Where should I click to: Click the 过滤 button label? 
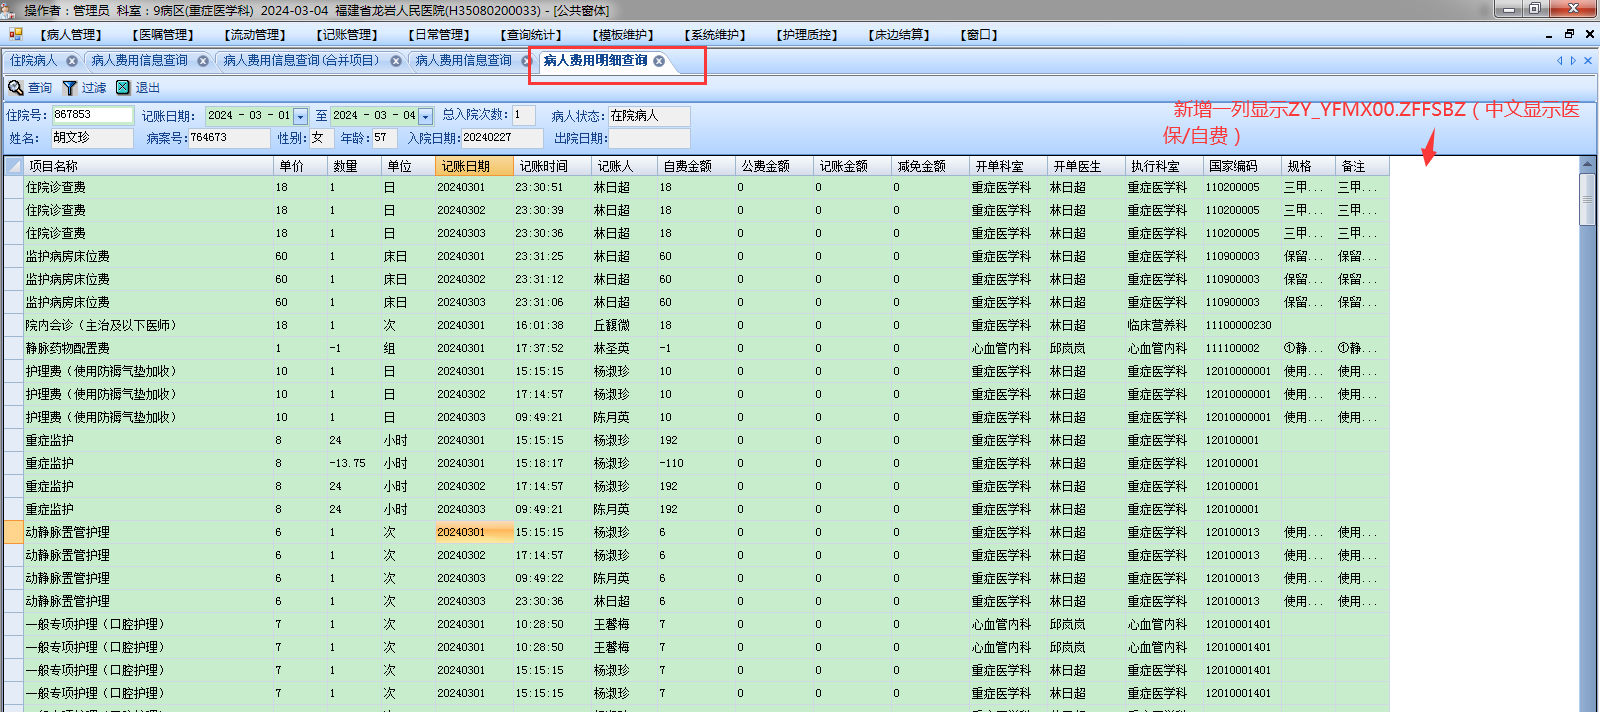click(x=94, y=88)
